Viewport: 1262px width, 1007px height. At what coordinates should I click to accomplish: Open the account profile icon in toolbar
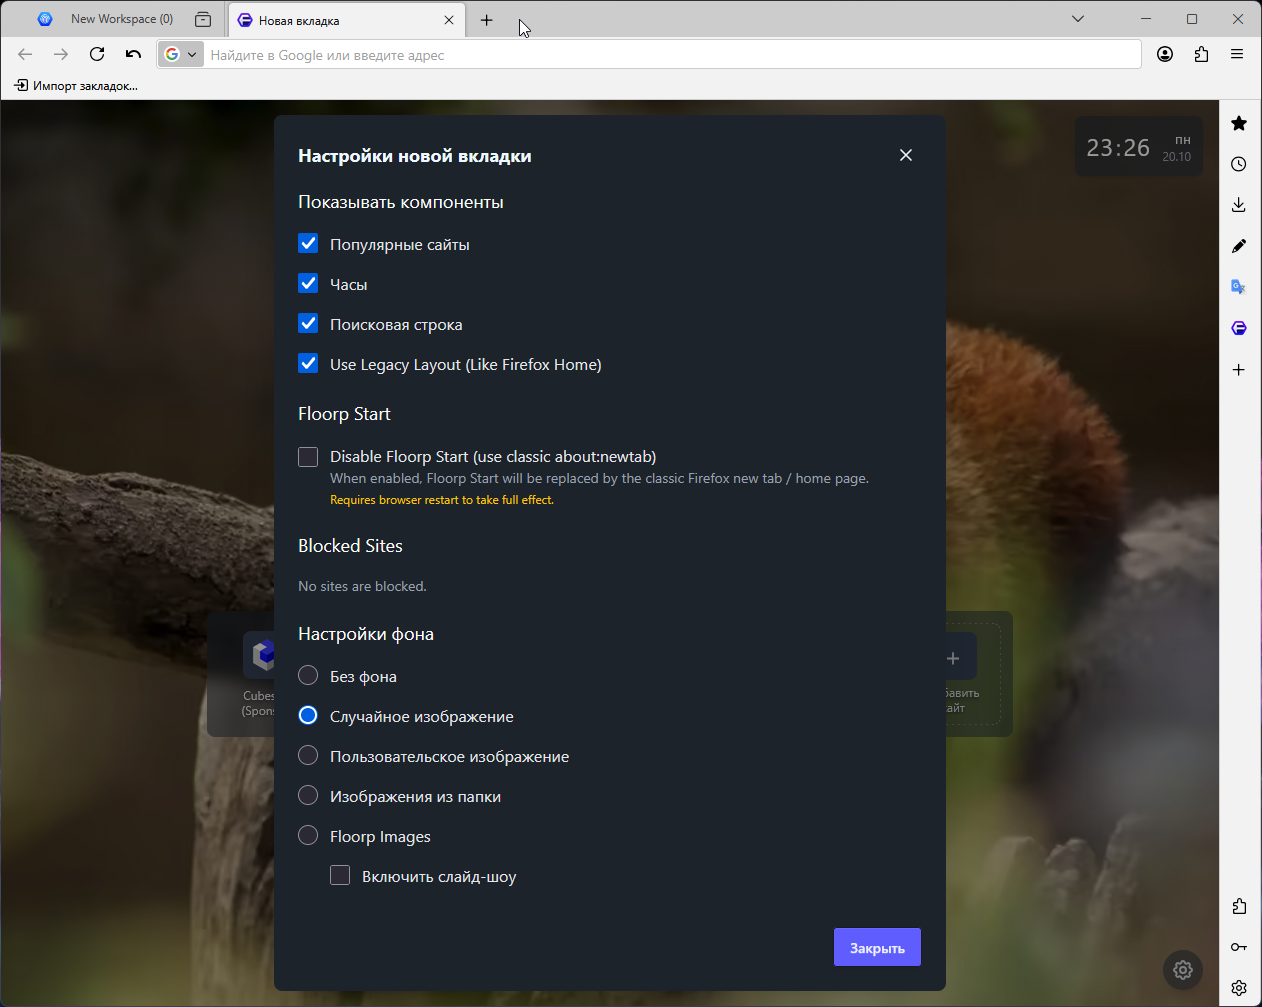point(1165,54)
